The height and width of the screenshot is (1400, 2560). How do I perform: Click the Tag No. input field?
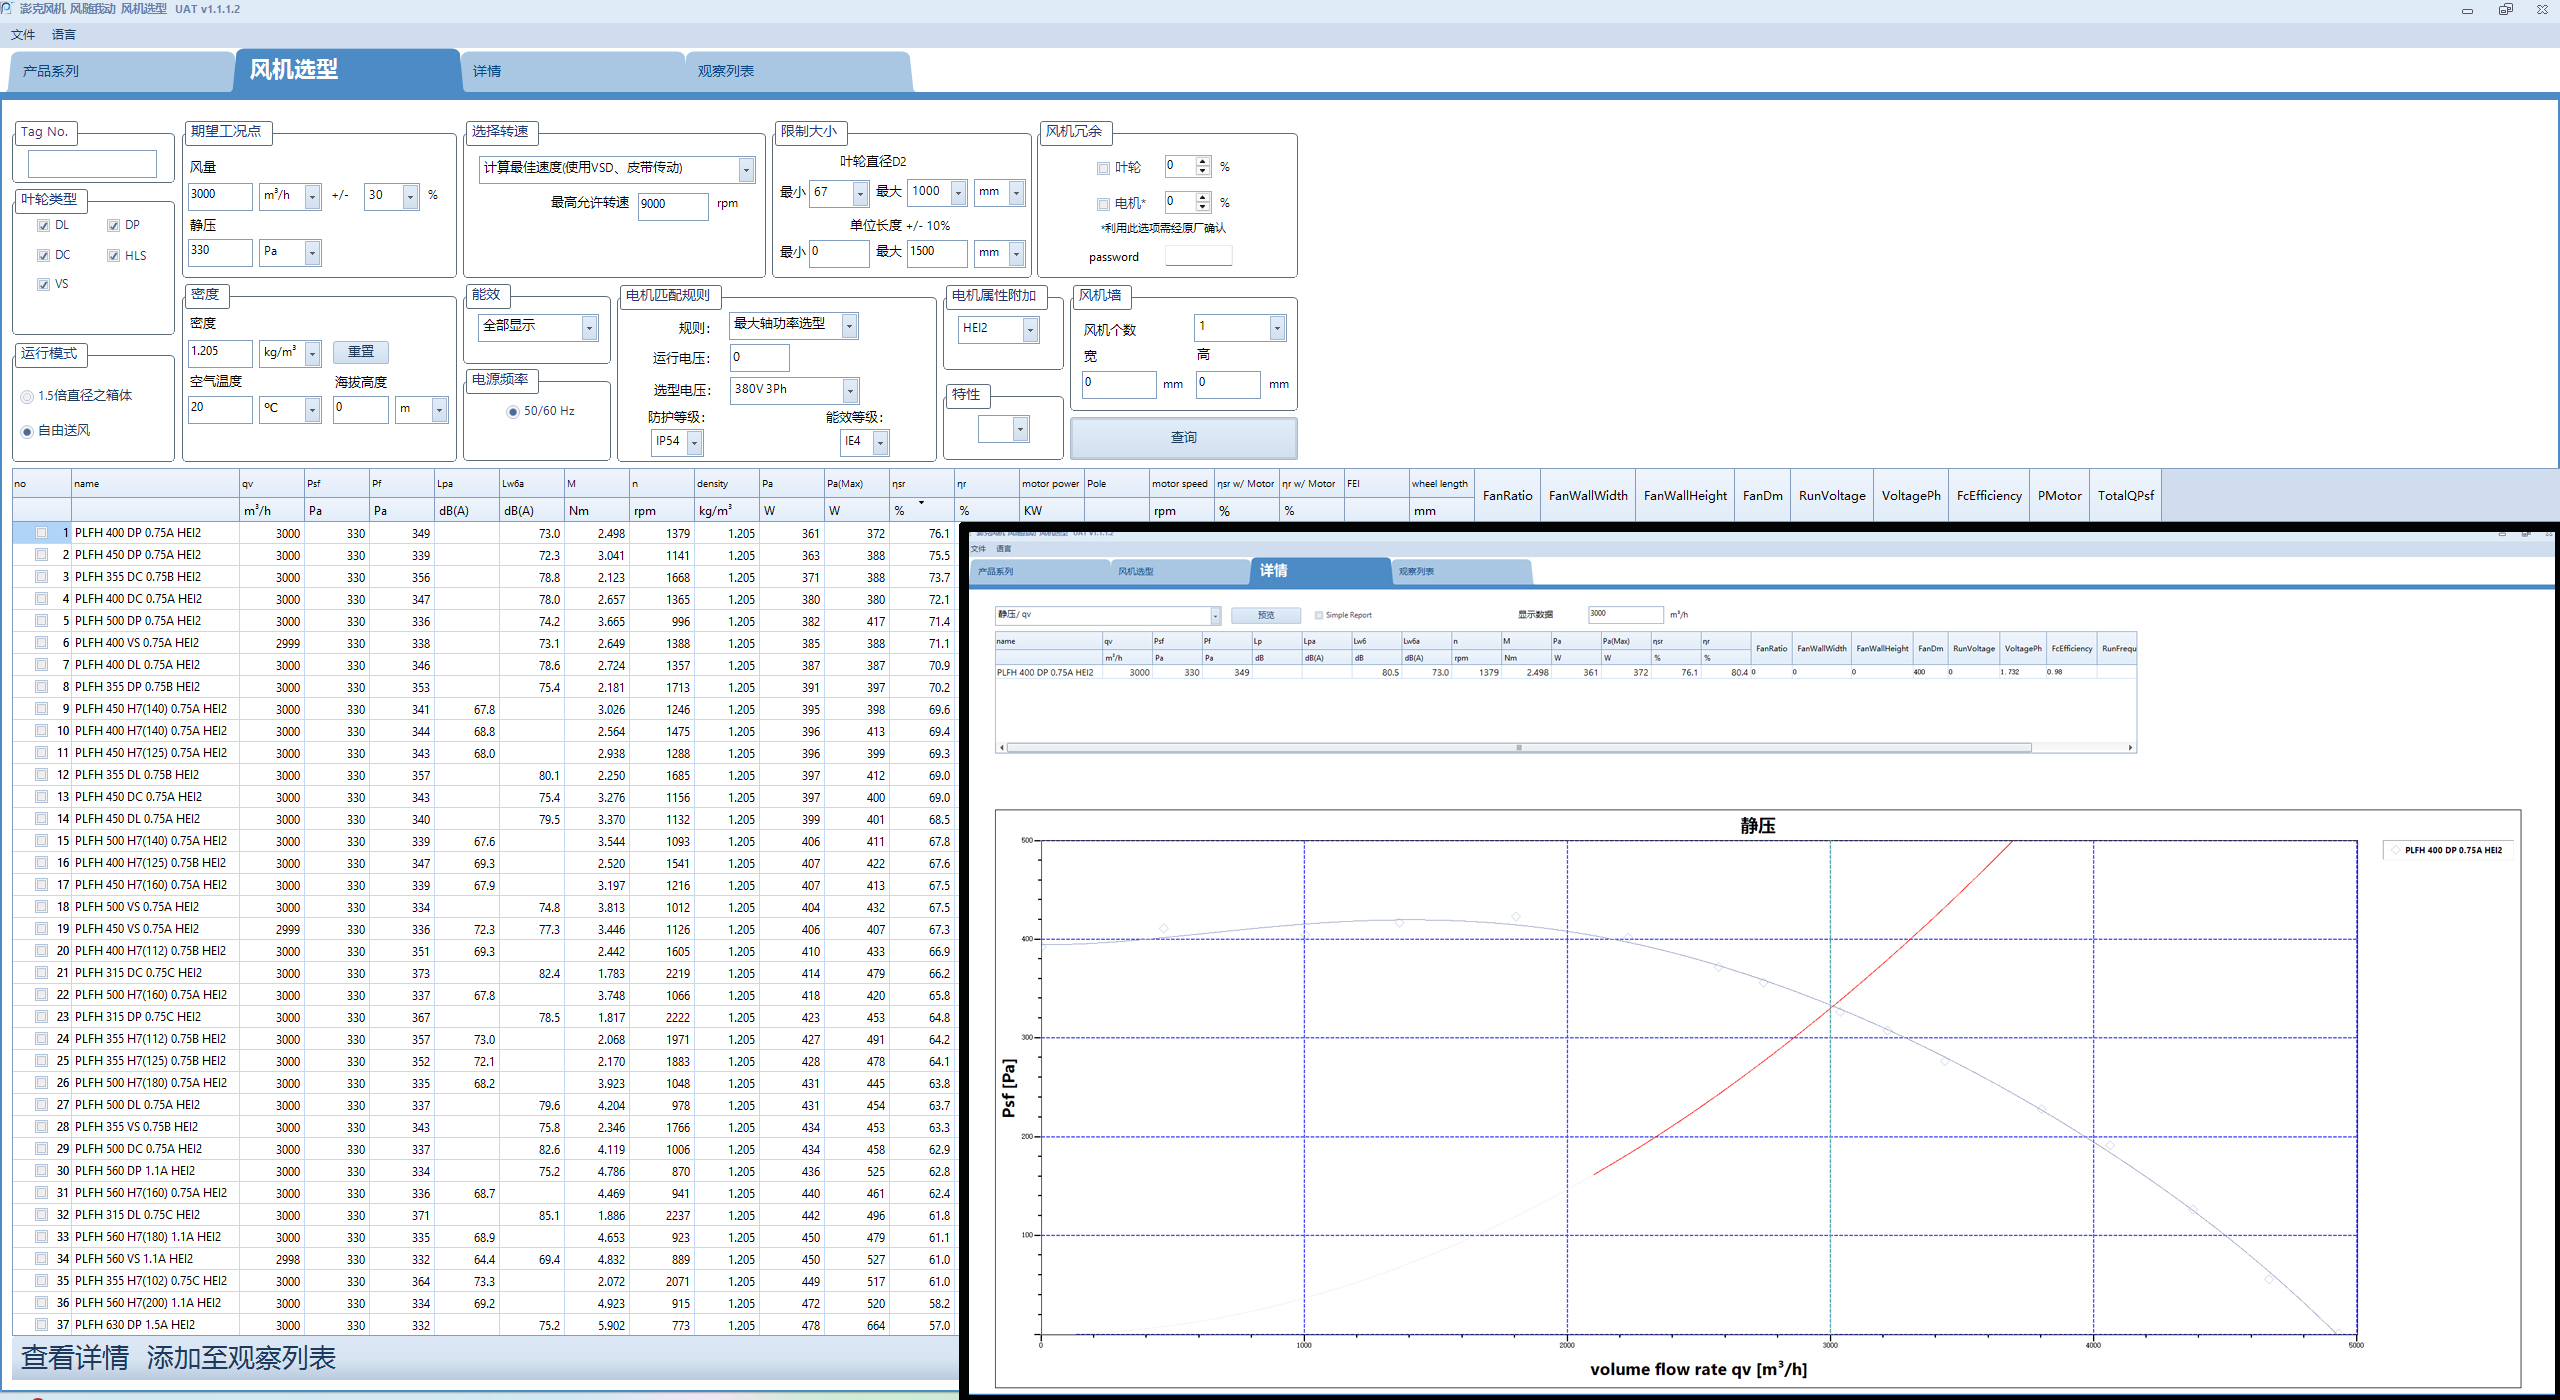click(92, 163)
